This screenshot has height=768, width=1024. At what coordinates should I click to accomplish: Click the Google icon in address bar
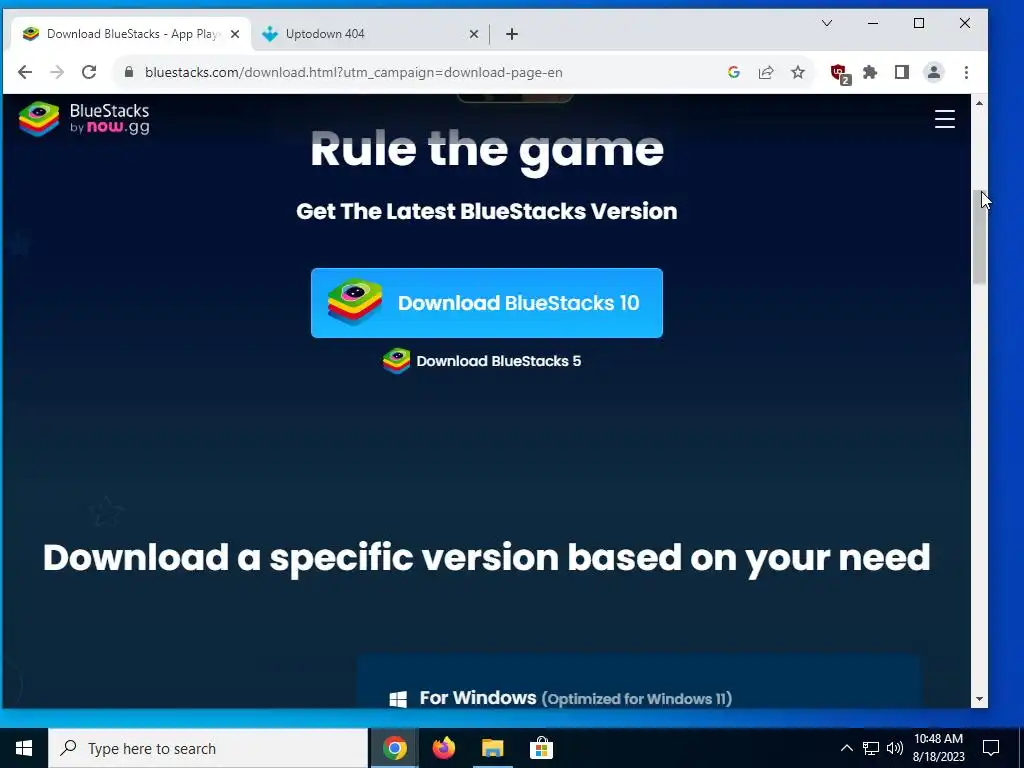click(733, 72)
